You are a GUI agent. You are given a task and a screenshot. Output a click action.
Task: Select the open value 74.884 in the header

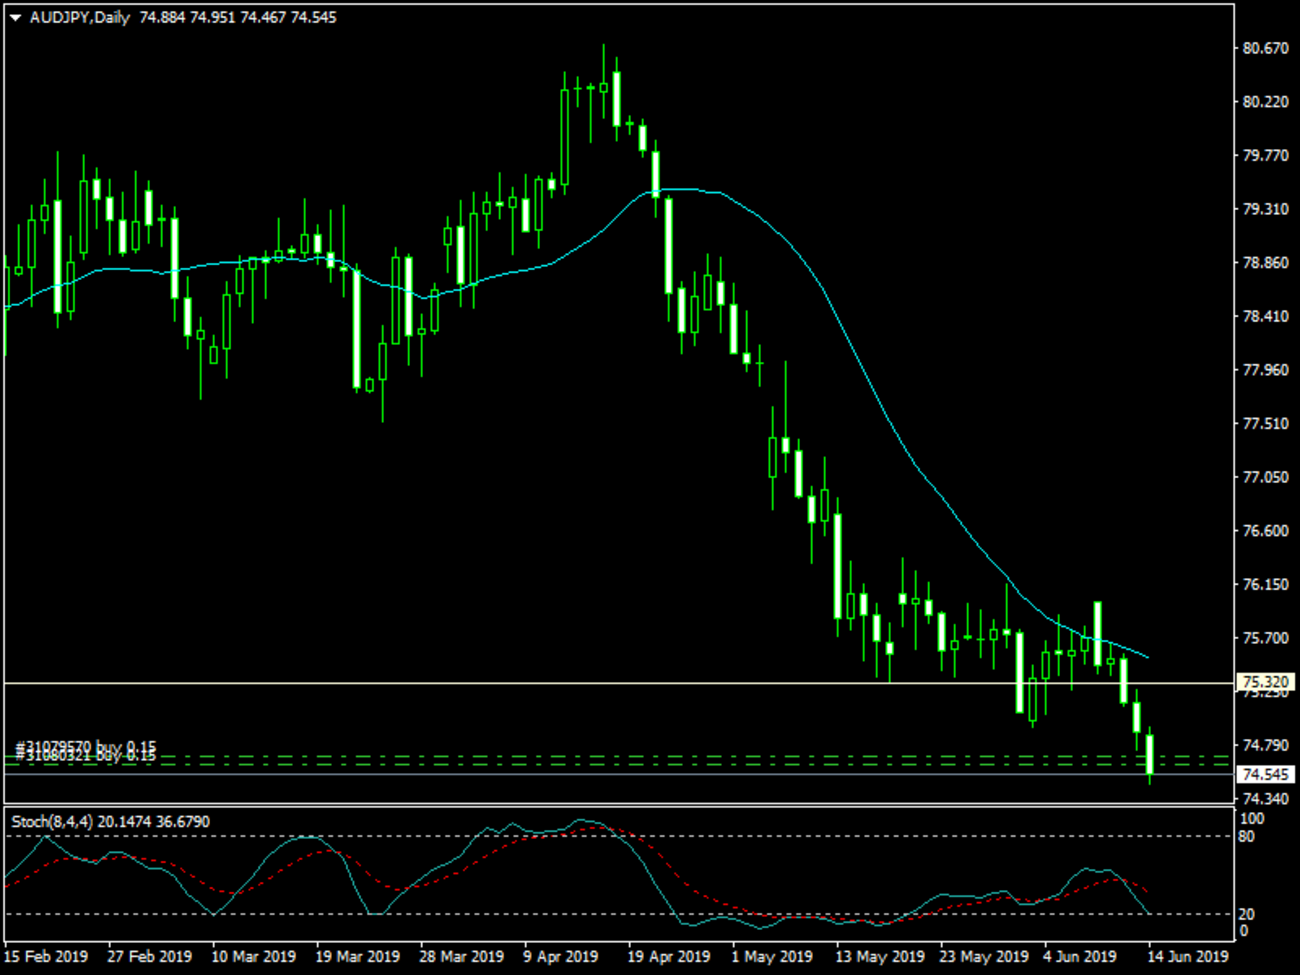tap(162, 18)
